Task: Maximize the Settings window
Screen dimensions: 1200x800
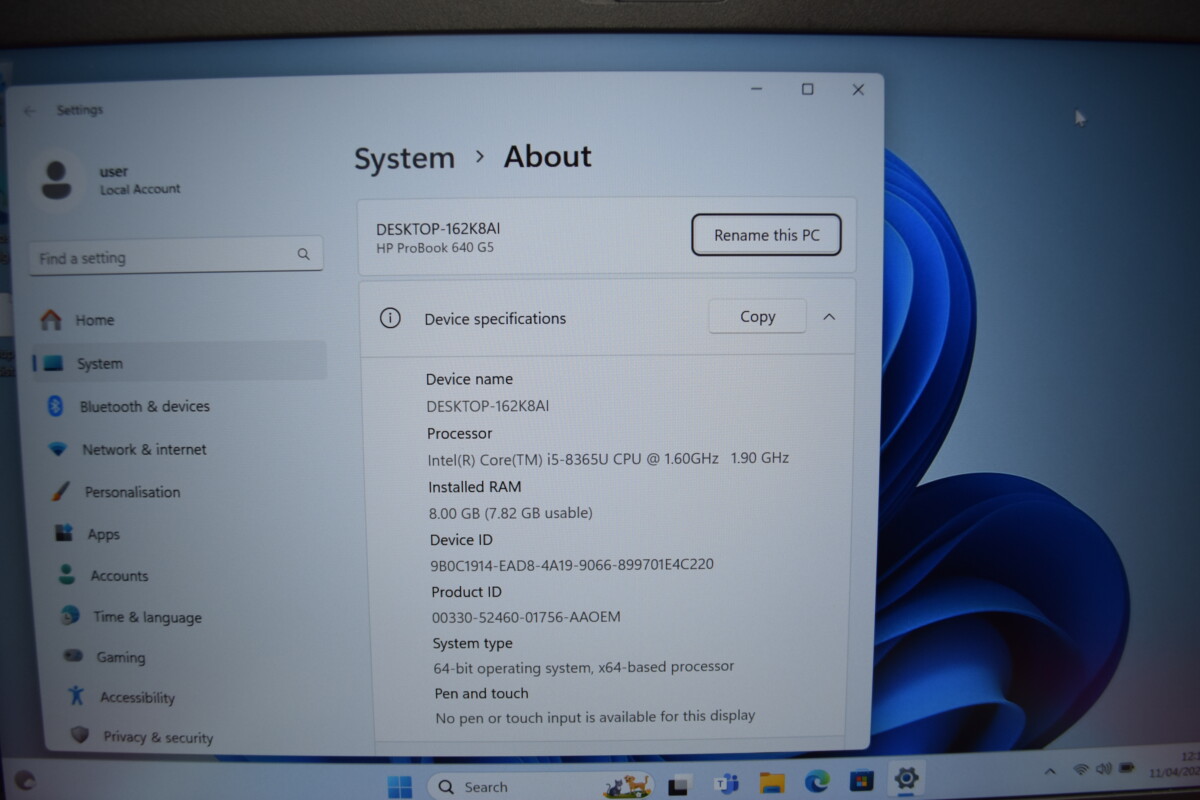Action: [808, 89]
